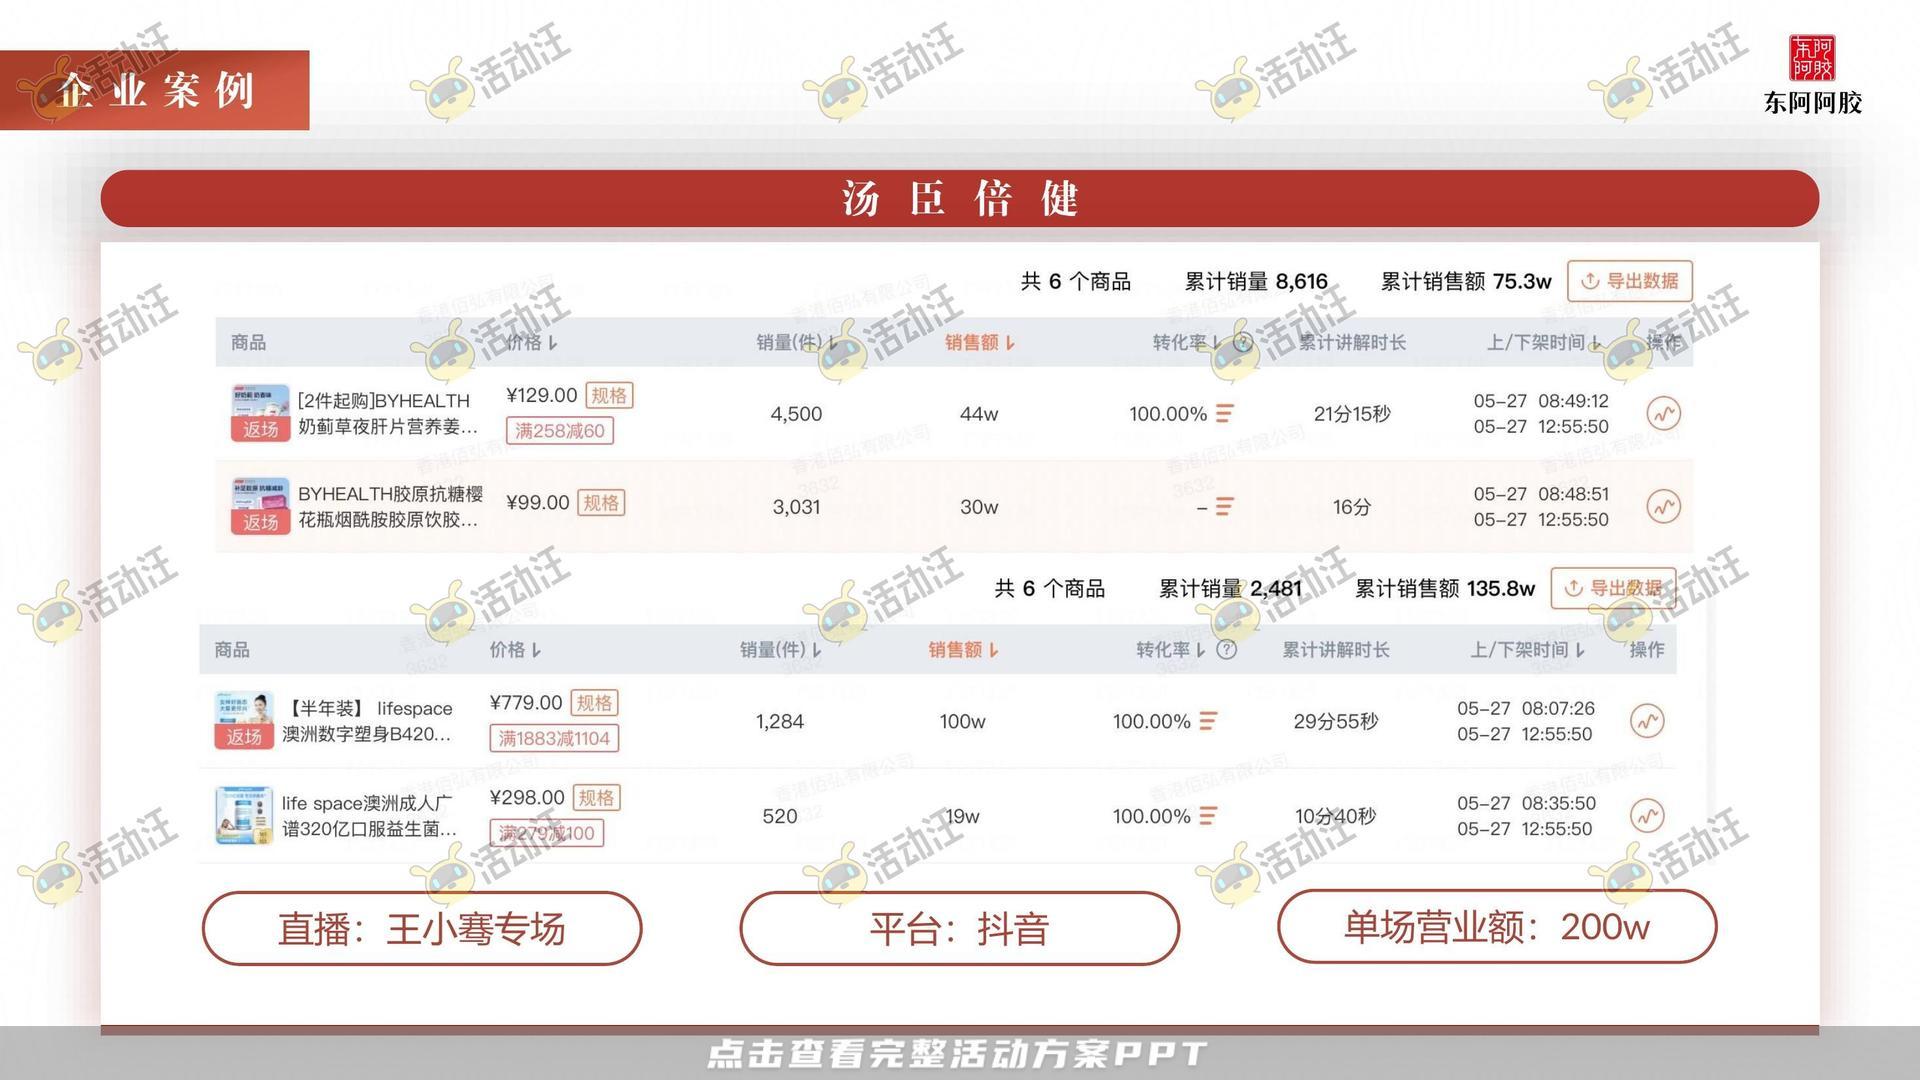
Task: Click 累计销量 8,616 summary
Action: point(1256,282)
